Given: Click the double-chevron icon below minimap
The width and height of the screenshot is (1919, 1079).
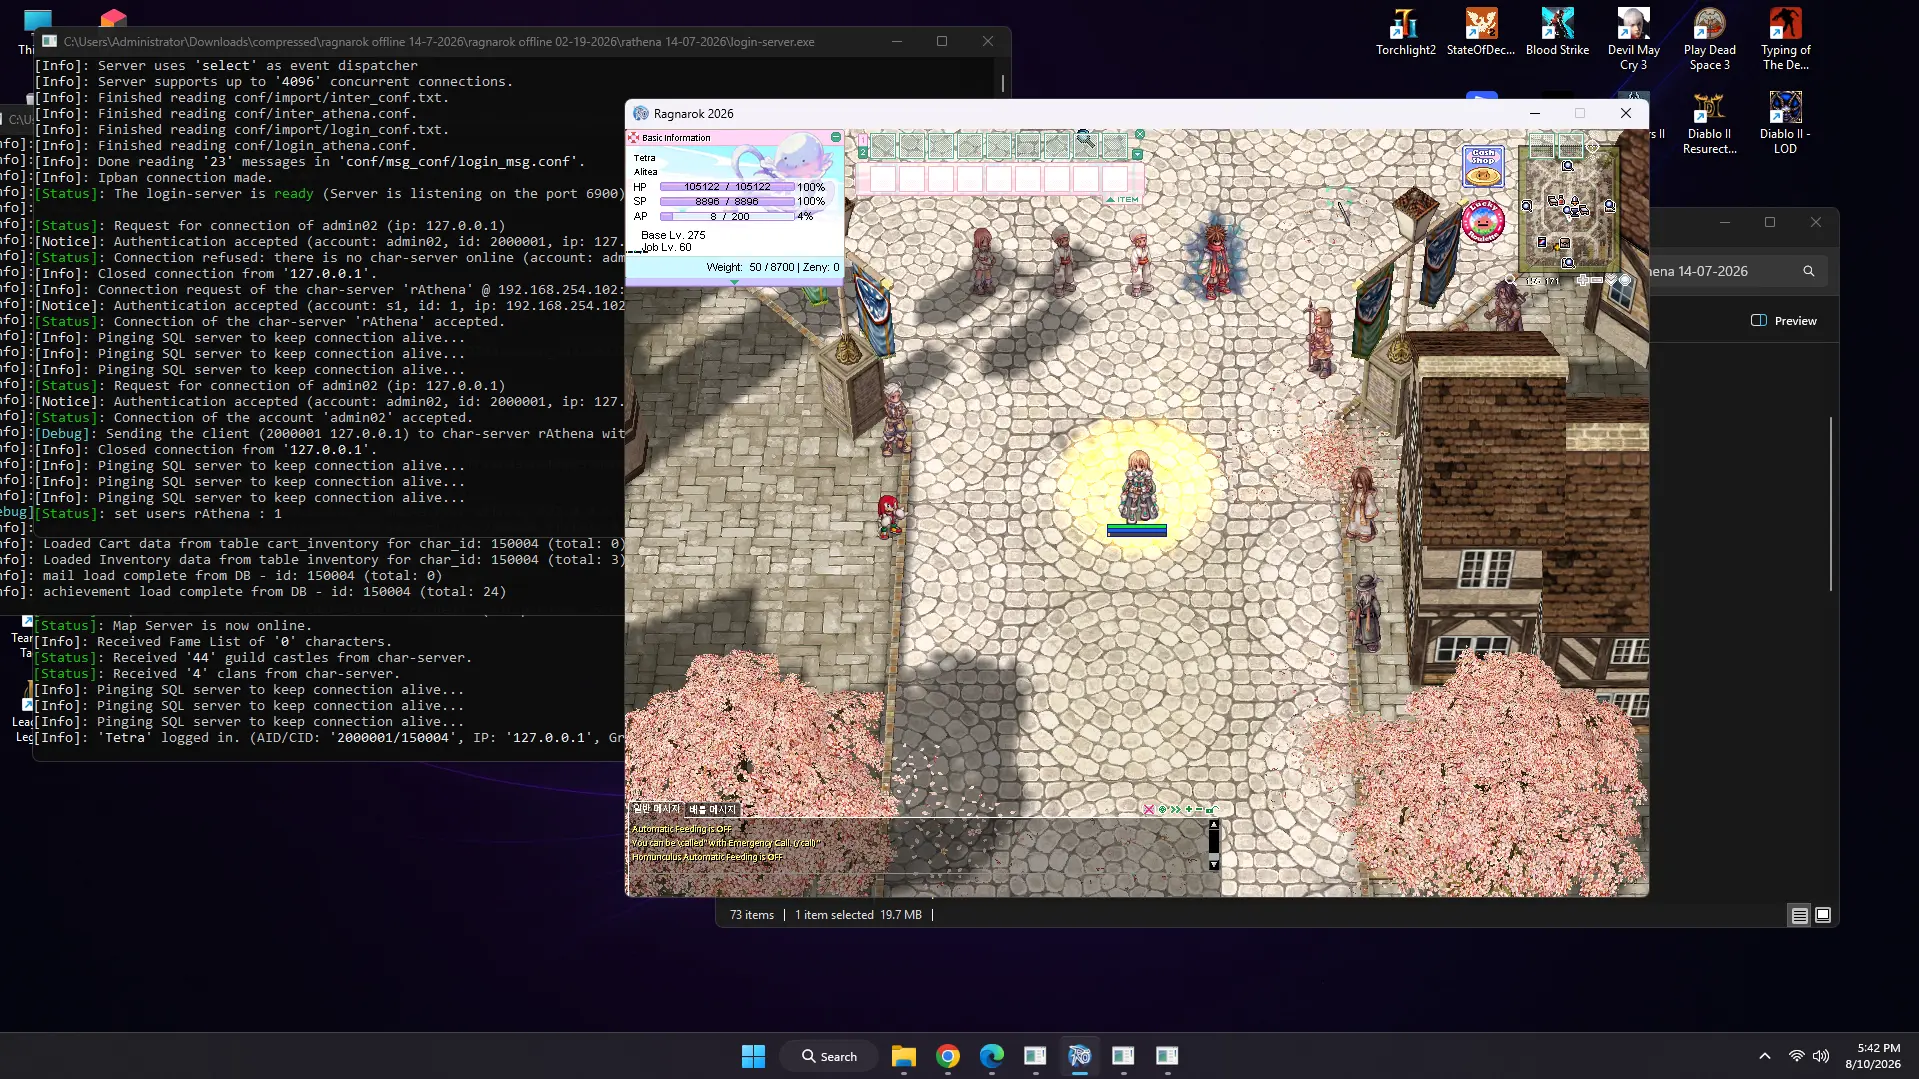Looking at the screenshot, I should click(1611, 280).
